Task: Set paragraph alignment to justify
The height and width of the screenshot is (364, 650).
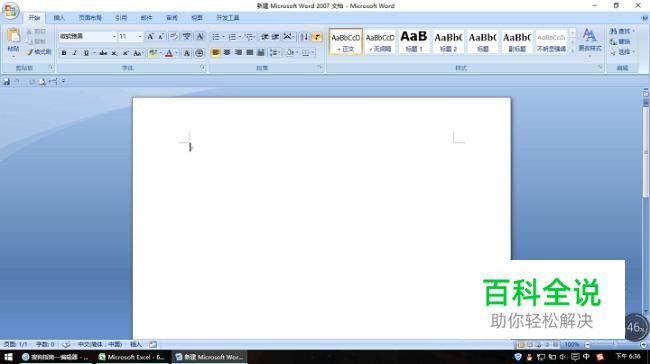Action: [x=249, y=53]
